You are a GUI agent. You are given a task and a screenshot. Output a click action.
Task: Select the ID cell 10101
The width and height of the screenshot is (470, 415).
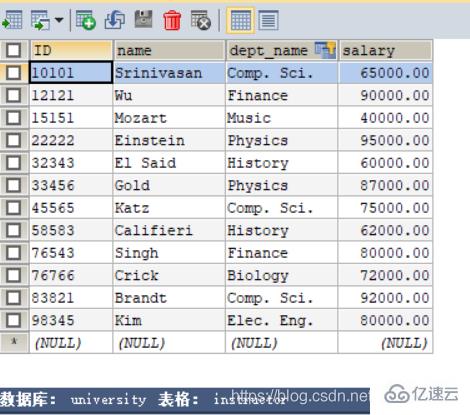click(x=71, y=73)
